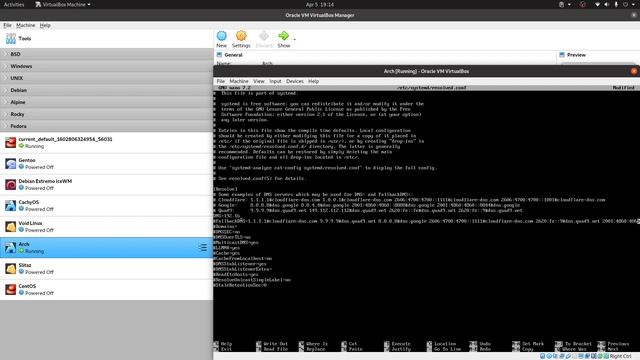This screenshot has height=360, width=640.
Task: Open the dropdown arrow beside Show
Action: click(x=294, y=39)
